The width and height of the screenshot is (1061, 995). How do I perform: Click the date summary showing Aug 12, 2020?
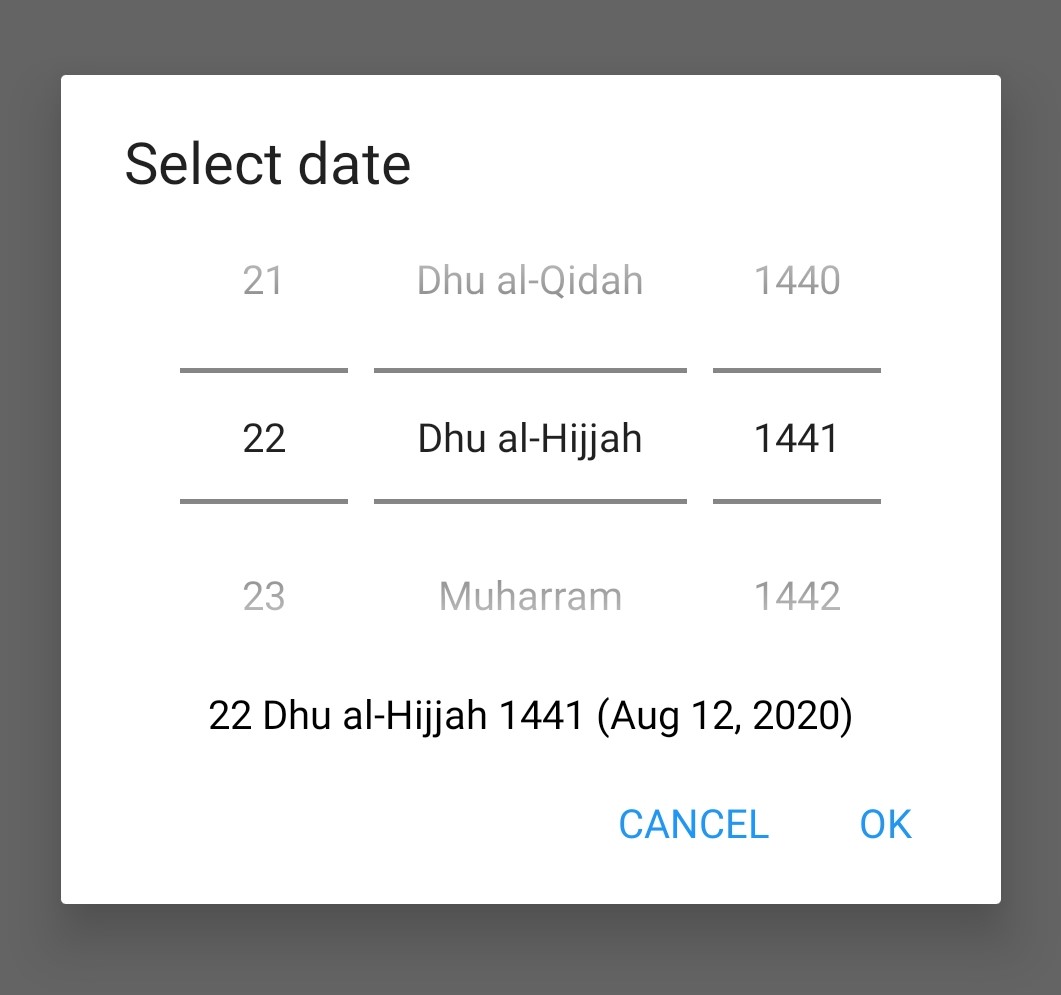(x=530, y=716)
